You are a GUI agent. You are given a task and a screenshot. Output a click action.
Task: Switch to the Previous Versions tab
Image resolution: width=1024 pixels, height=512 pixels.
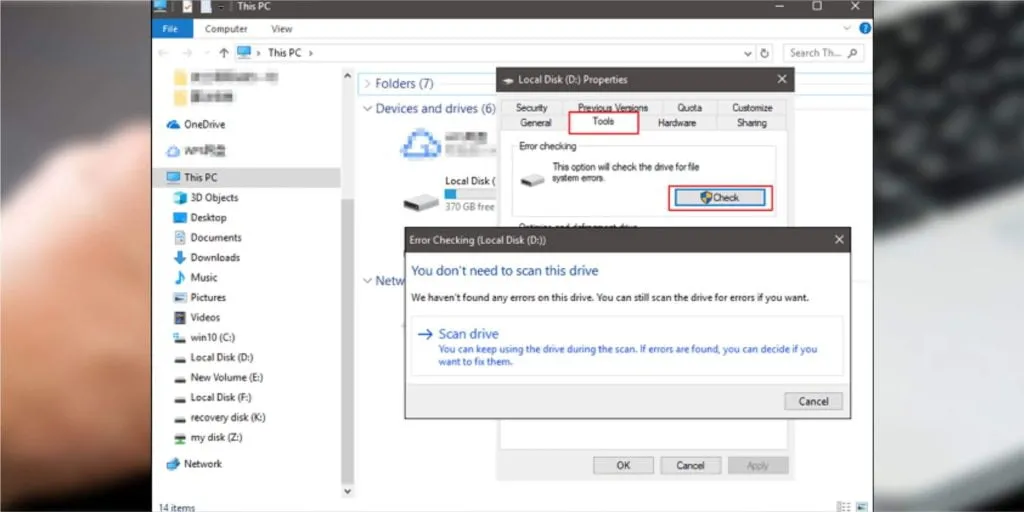[613, 108]
